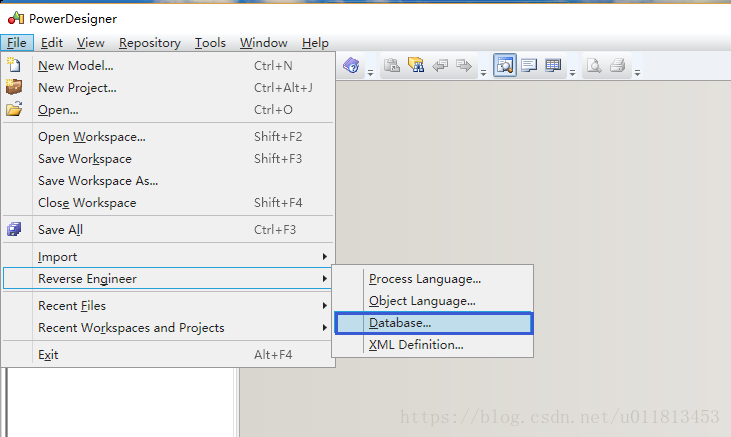Viewport: 731px width, 437px height.
Task: Choose Database... in Reverse Engineer submenu
Action: [434, 323]
